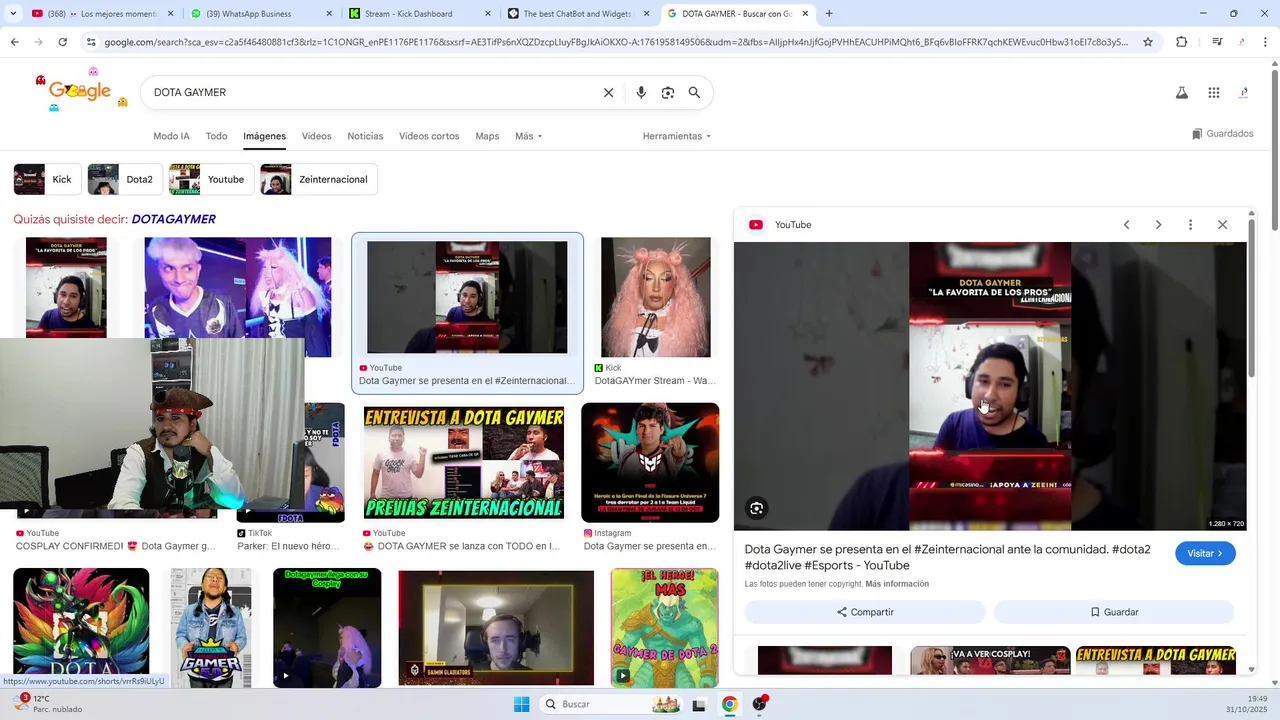1280x720 pixels.
Task: Open the preview image title link
Action: [x=947, y=557]
